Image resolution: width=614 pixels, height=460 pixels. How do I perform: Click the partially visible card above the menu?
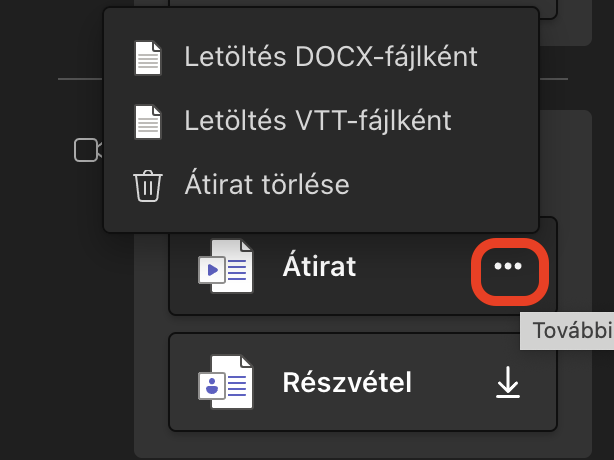coord(548,9)
